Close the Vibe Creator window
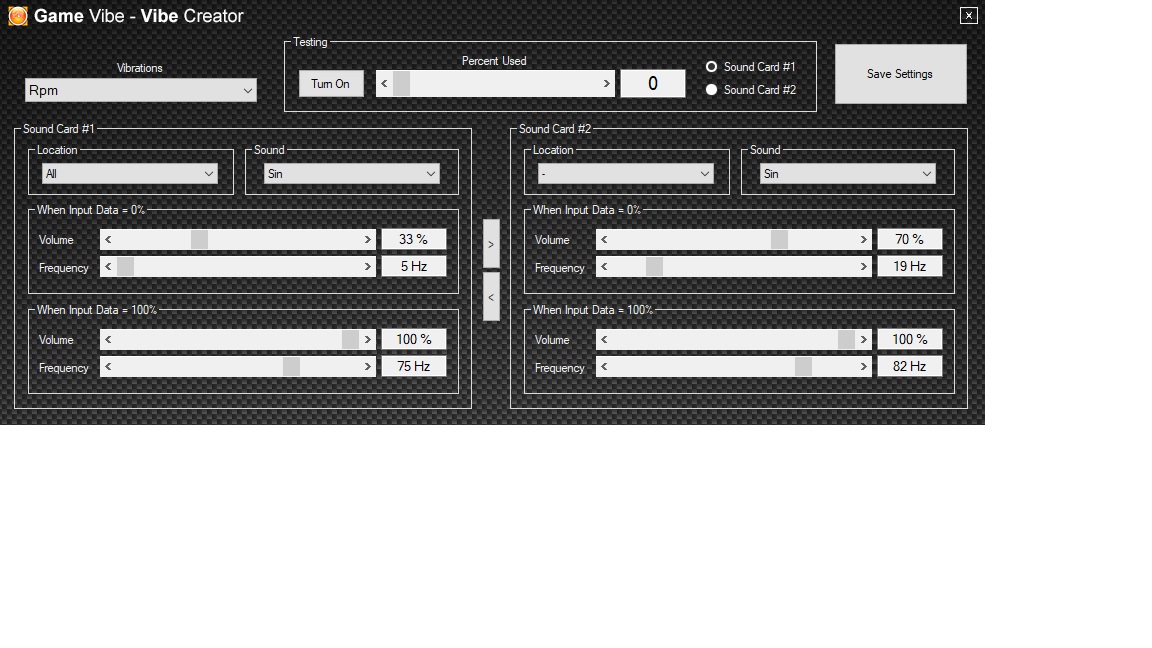The image size is (1152, 648). [968, 15]
